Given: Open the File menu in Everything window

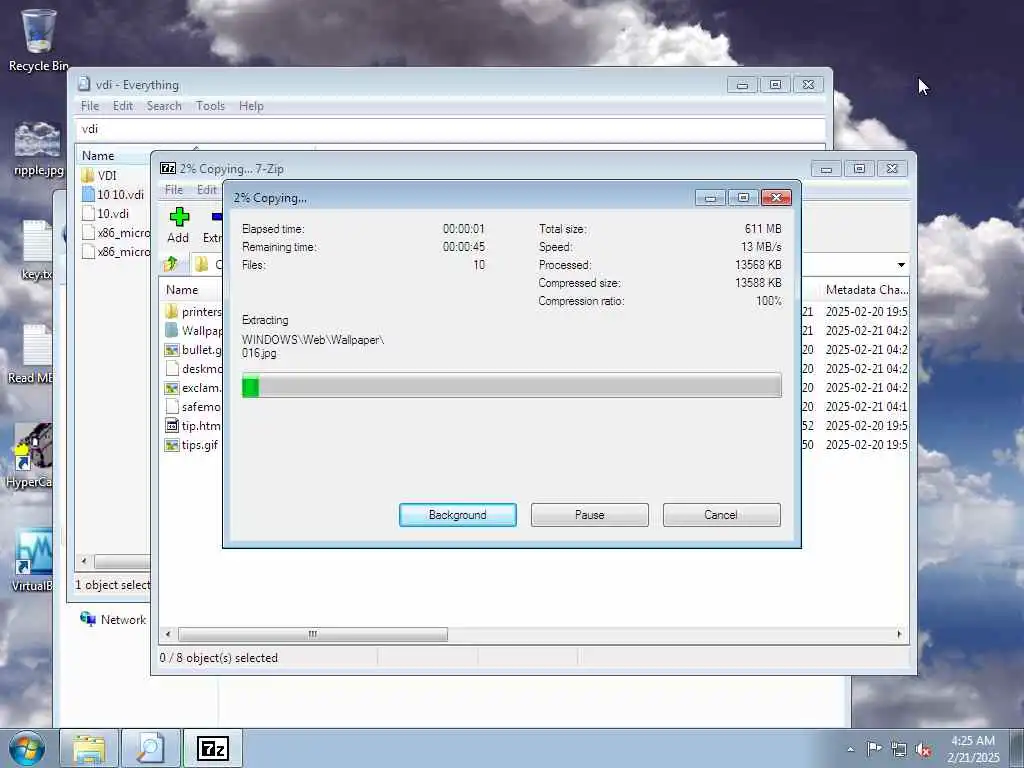Looking at the screenshot, I should 90,106.
